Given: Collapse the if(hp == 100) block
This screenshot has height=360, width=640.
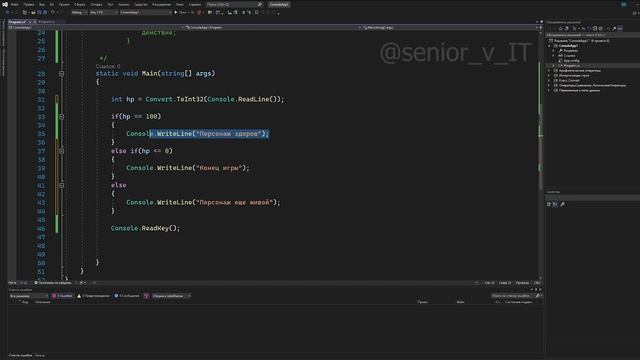Looking at the screenshot, I should coord(61,117).
